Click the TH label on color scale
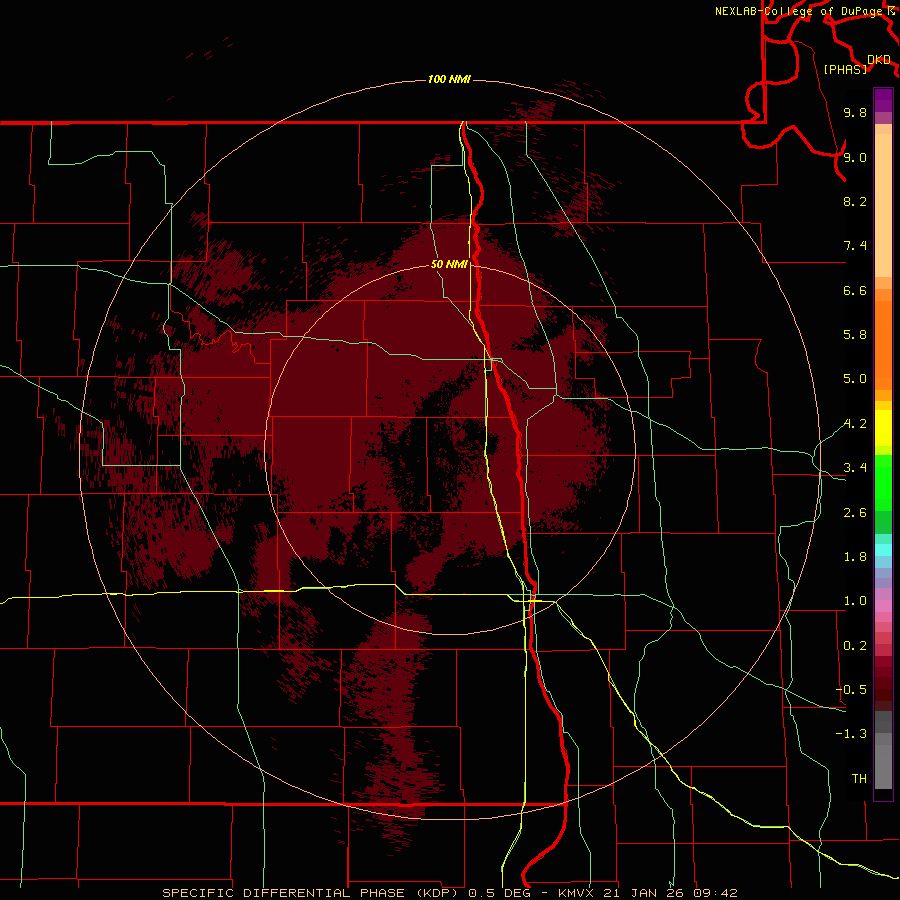This screenshot has width=900, height=900. coord(859,779)
